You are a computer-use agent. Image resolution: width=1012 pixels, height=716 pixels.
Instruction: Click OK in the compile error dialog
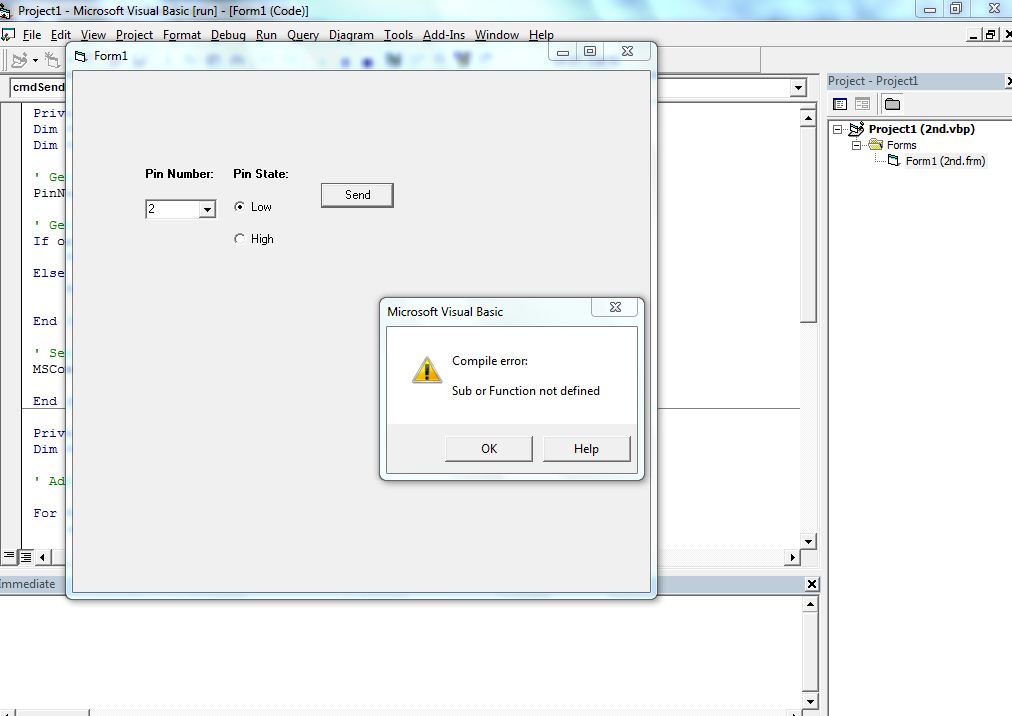click(x=489, y=449)
